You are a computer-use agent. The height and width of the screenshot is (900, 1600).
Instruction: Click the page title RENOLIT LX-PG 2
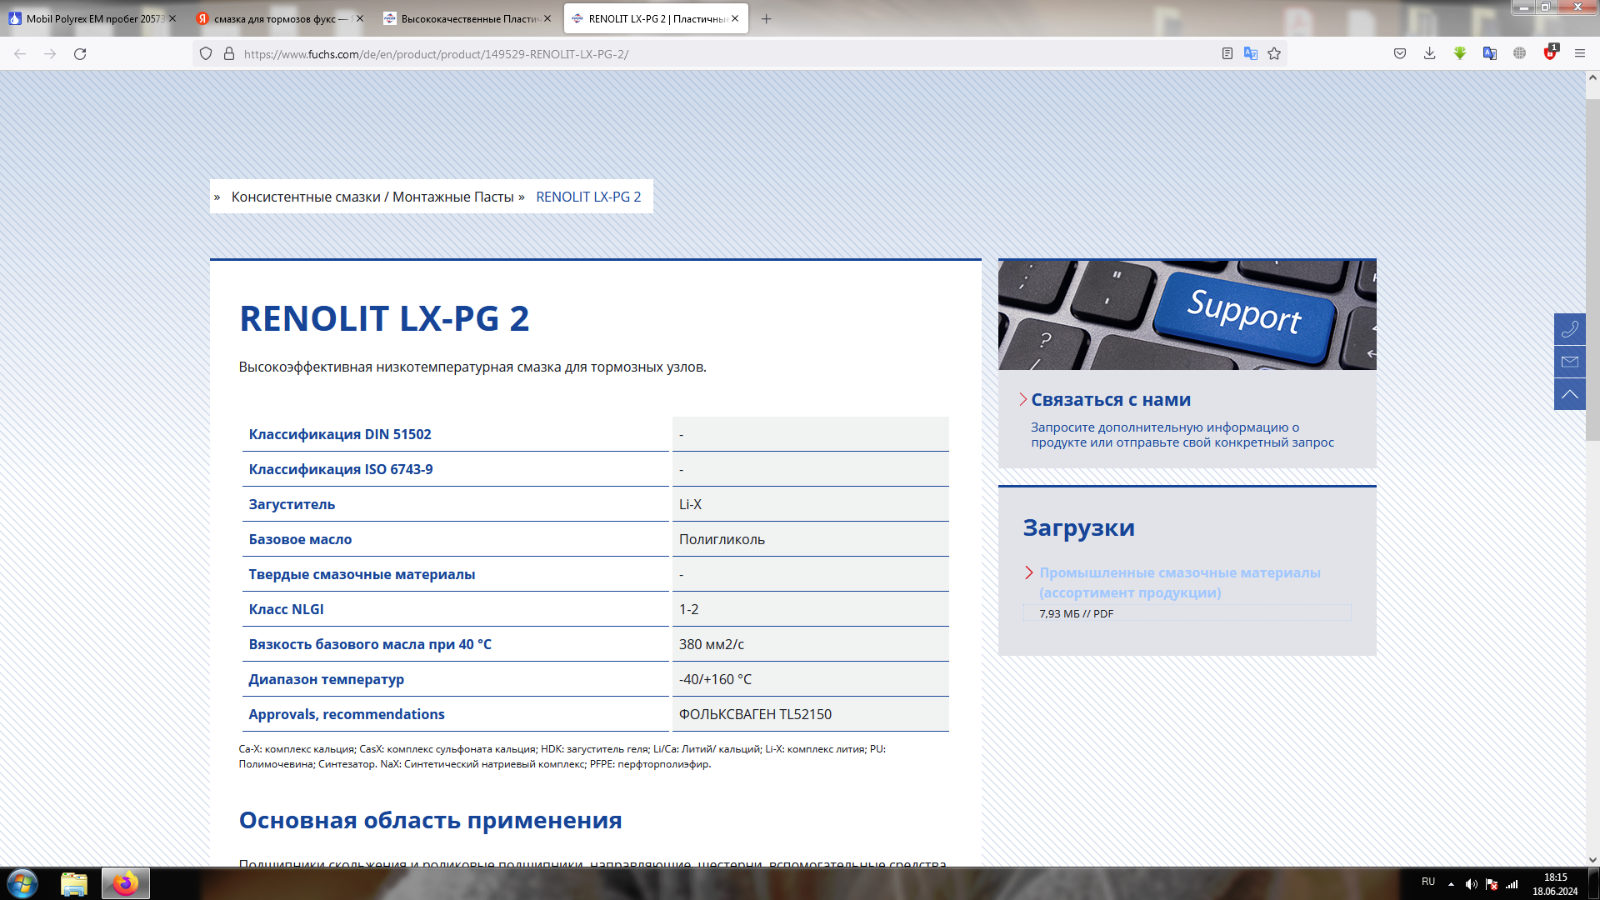(384, 319)
